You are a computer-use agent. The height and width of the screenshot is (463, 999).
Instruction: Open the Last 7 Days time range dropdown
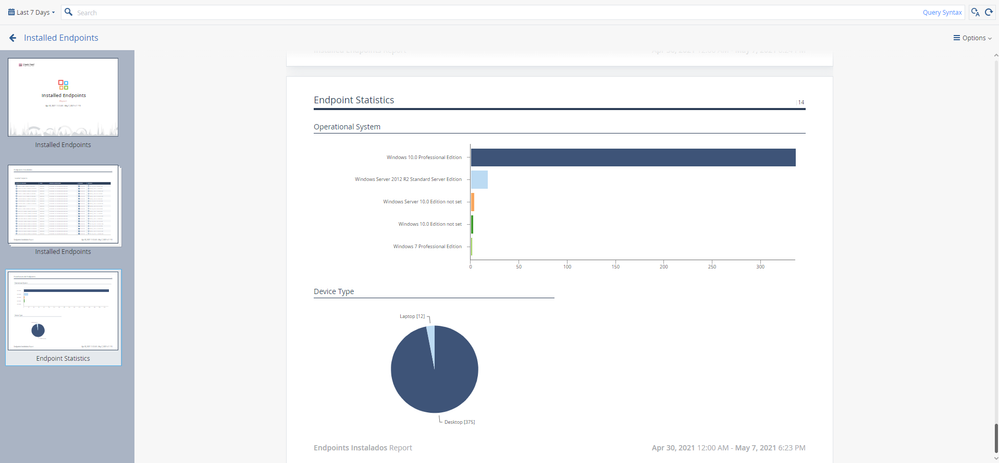click(x=31, y=12)
